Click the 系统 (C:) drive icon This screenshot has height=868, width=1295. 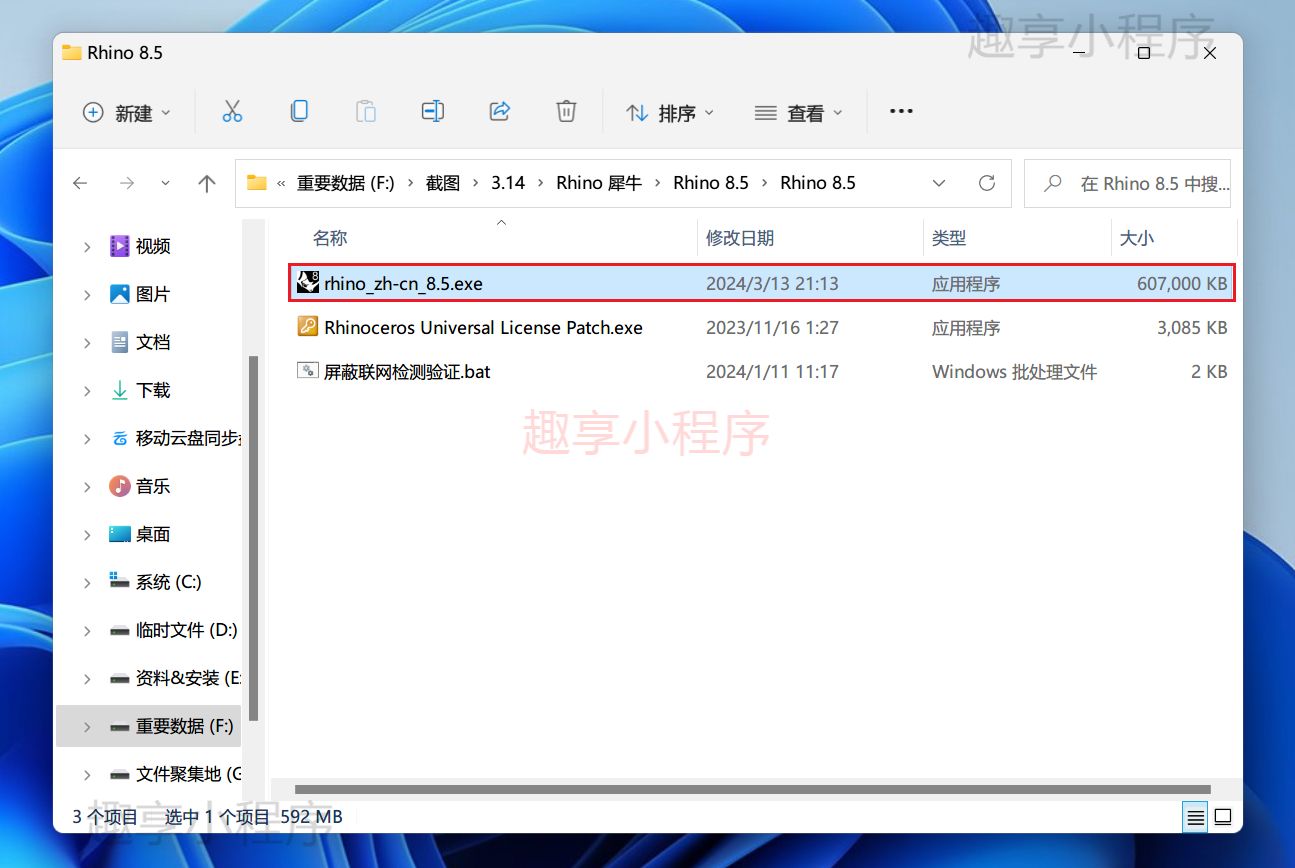[120, 582]
